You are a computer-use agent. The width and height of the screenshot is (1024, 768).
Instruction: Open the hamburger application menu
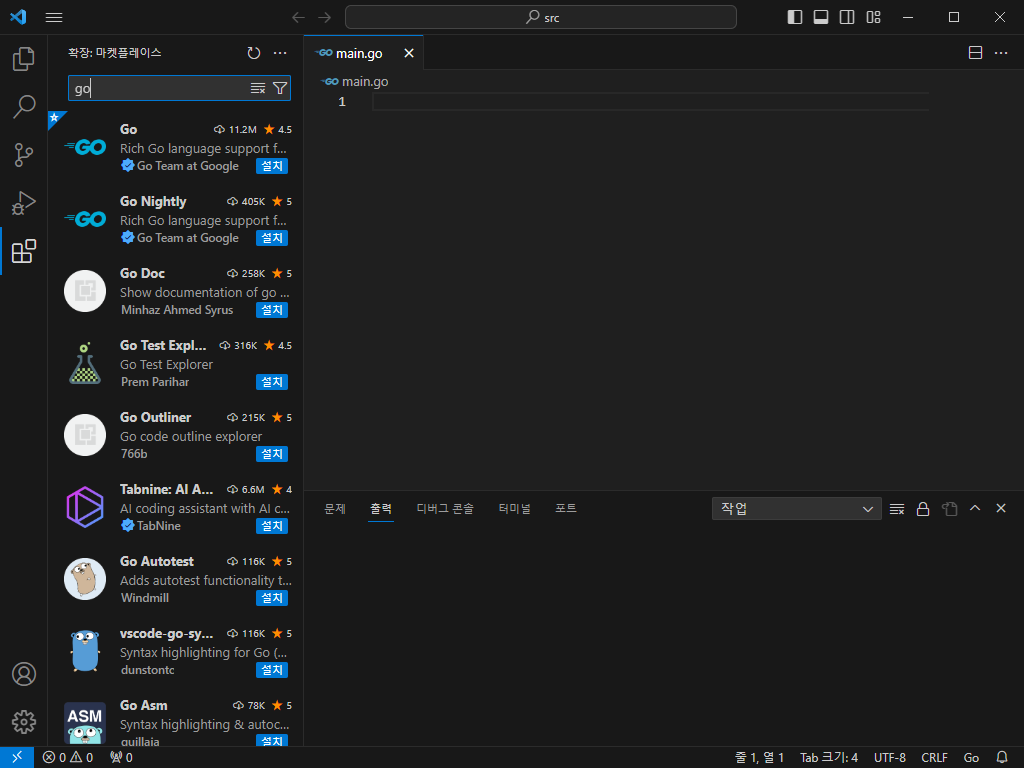tap(54, 18)
